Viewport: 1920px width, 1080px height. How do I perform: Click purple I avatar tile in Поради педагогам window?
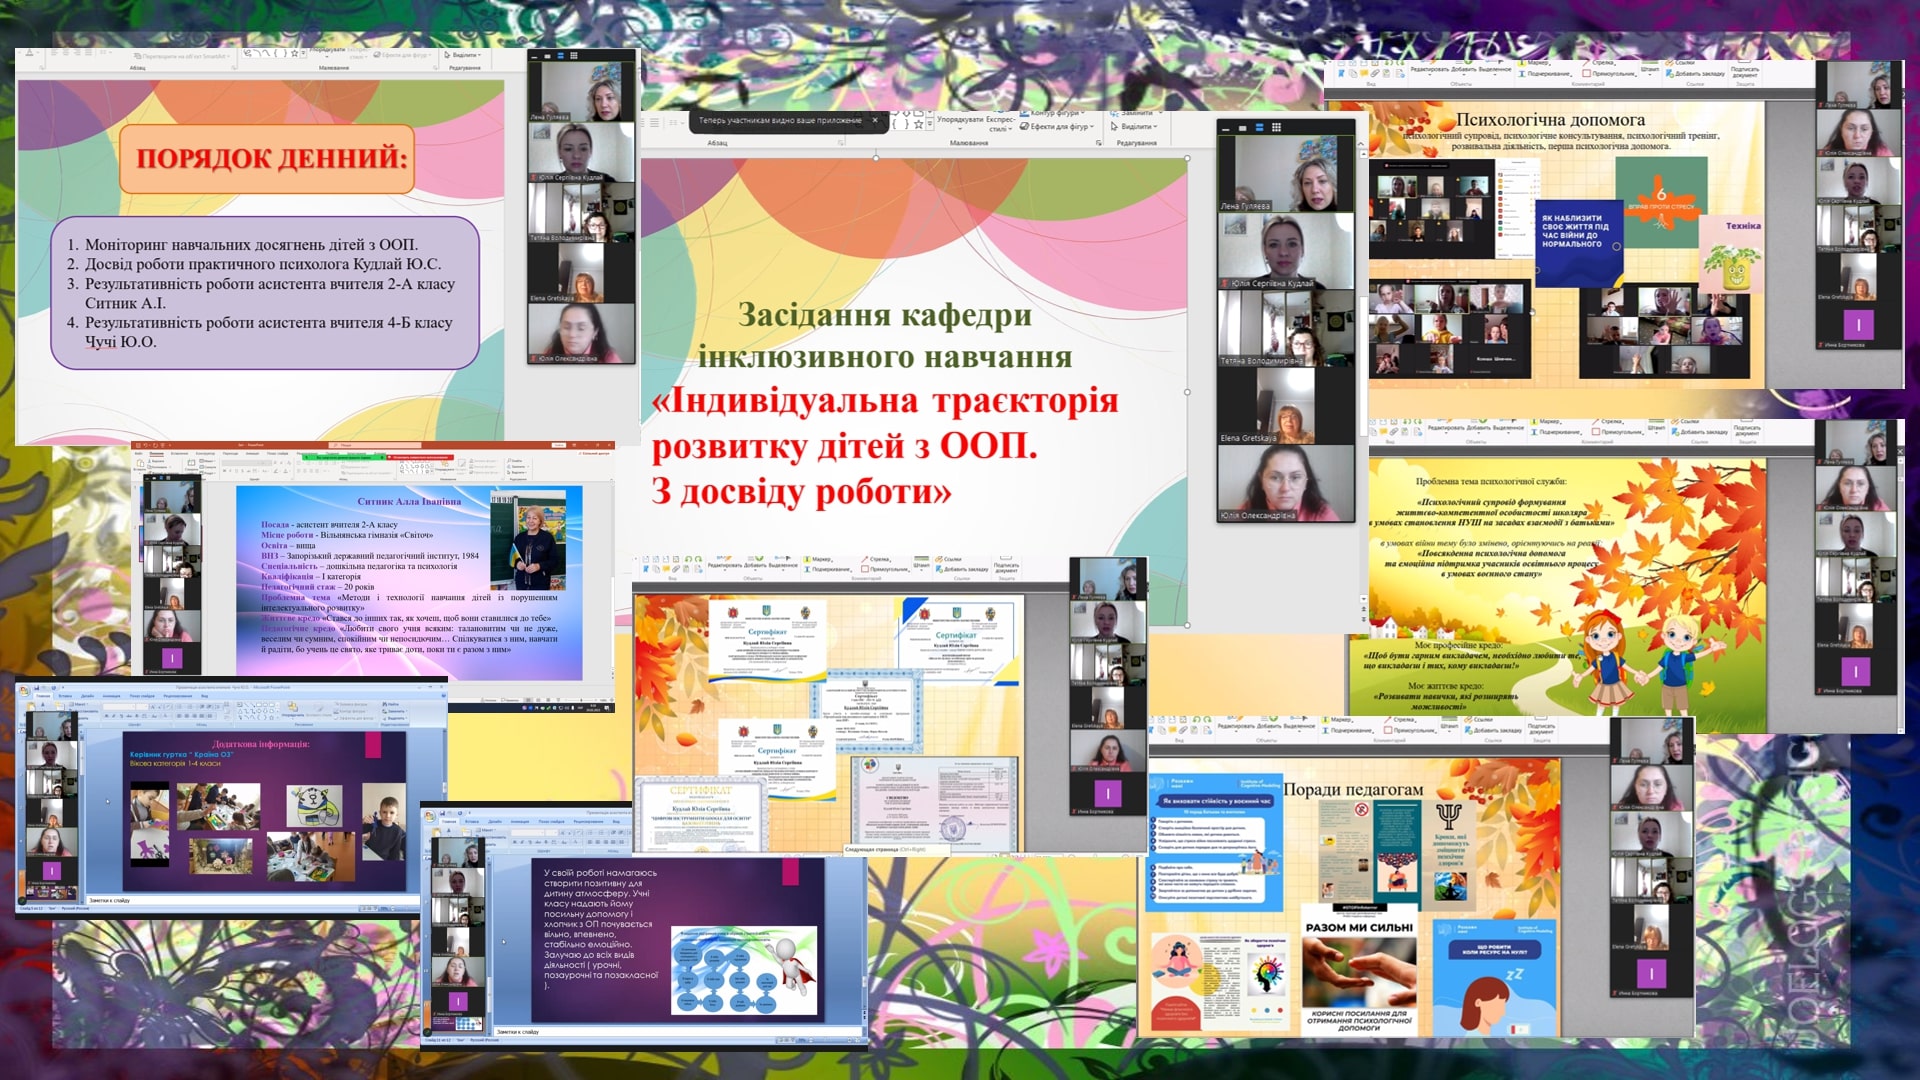pos(1652,972)
